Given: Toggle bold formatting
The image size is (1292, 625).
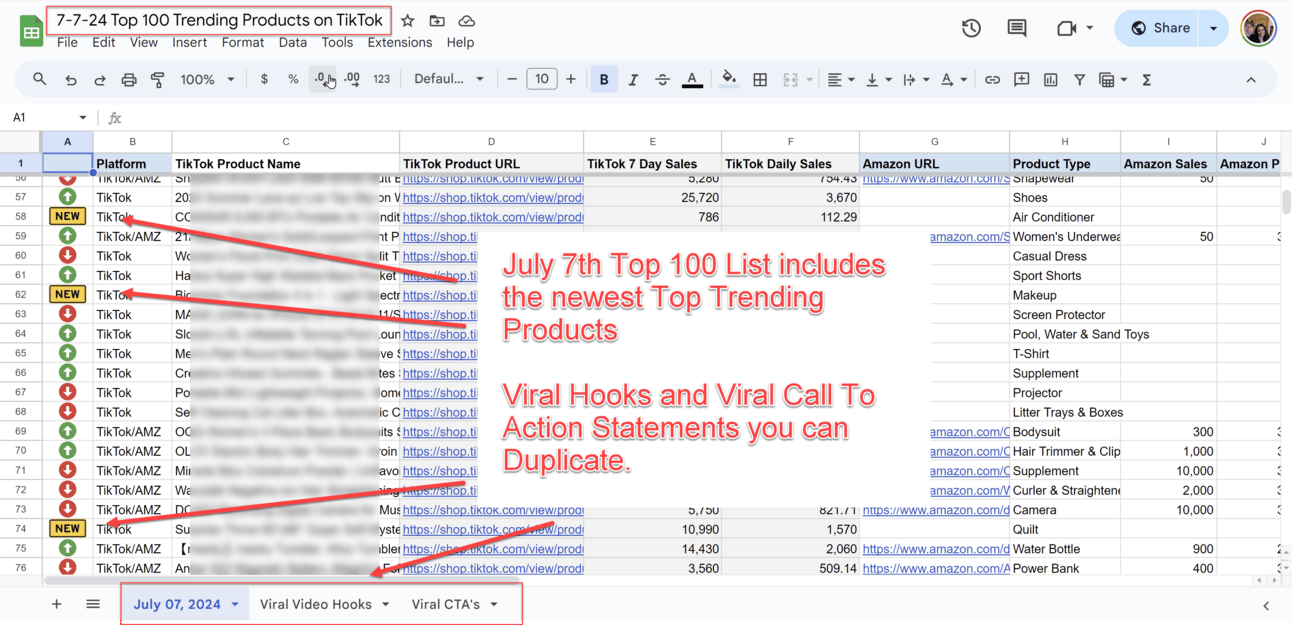Looking at the screenshot, I should tap(604, 80).
